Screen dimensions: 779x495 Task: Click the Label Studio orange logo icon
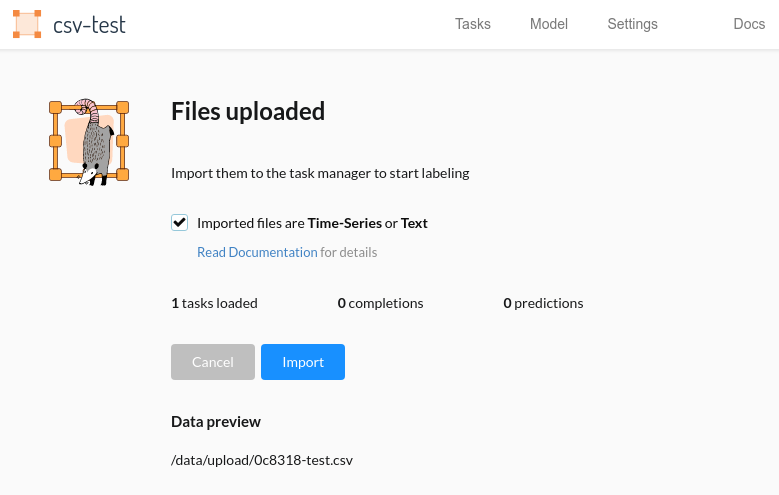click(x=27, y=24)
